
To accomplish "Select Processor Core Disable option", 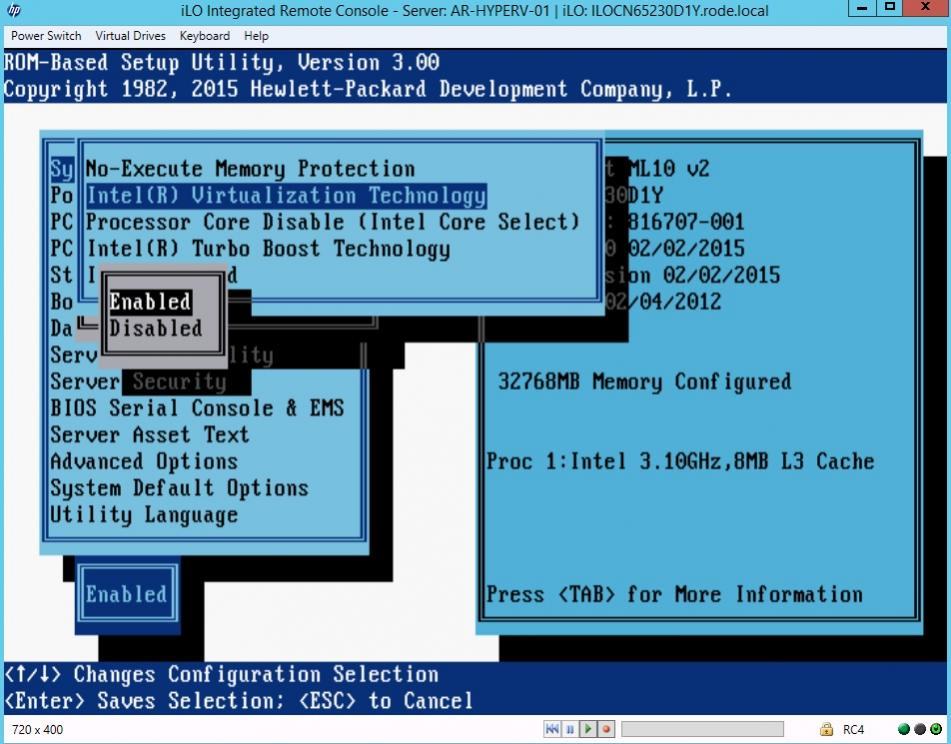I will 333,222.
